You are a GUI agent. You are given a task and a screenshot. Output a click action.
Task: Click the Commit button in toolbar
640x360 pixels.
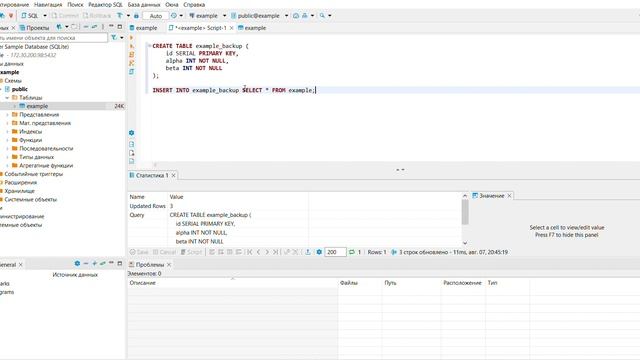(x=65, y=16)
